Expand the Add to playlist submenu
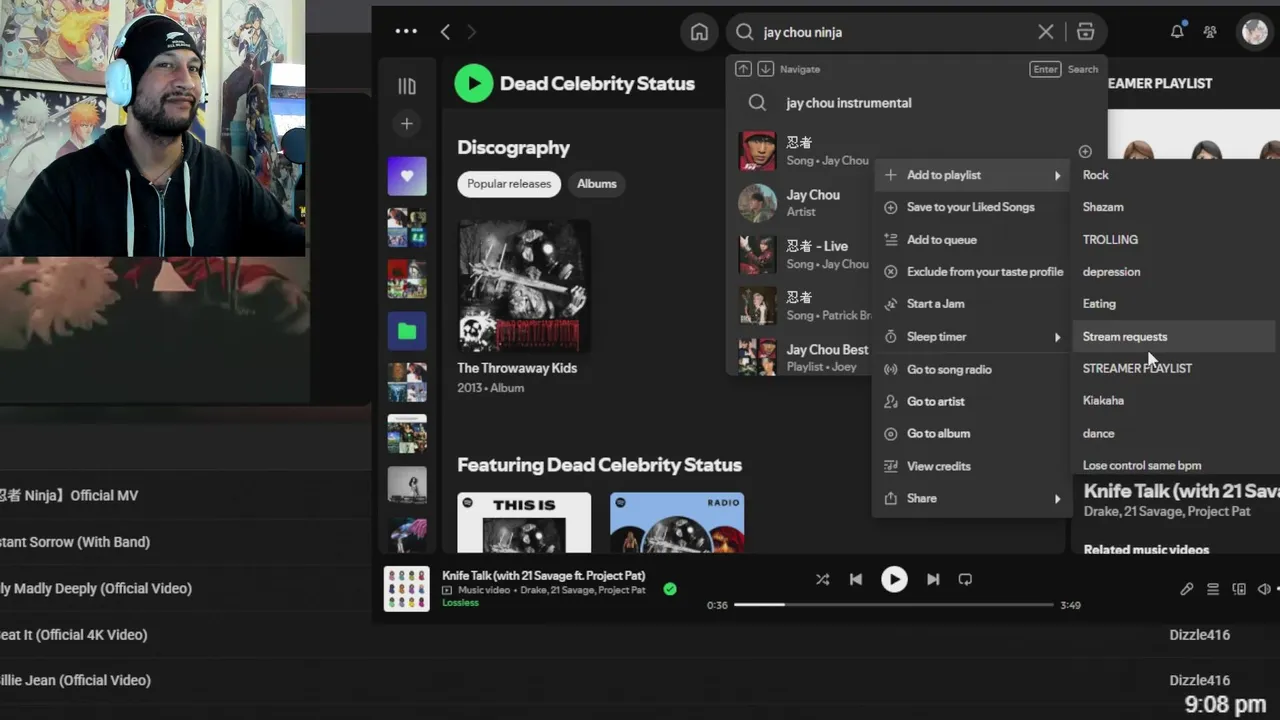The width and height of the screenshot is (1280, 720). [972, 175]
